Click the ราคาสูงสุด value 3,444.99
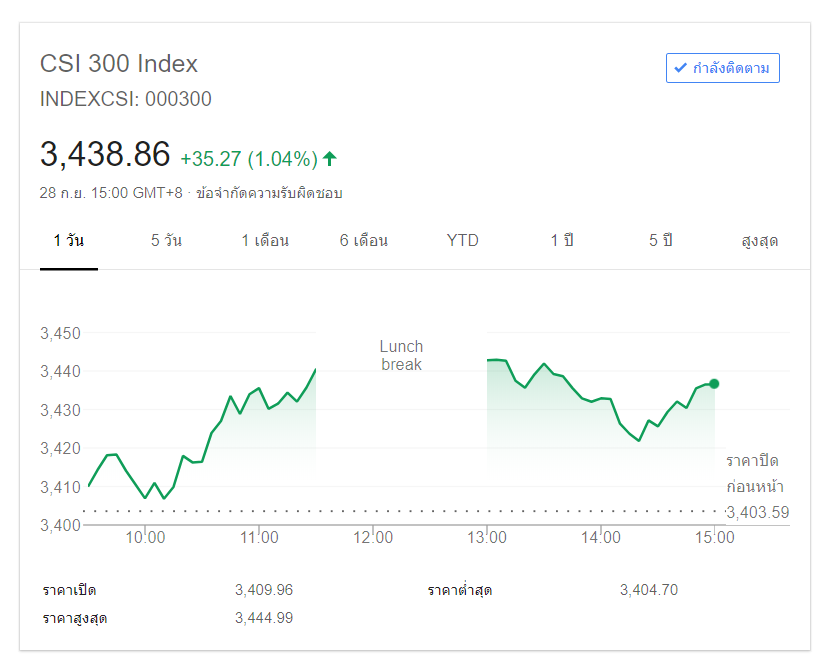Viewport: 831px width, 668px height. (x=264, y=618)
